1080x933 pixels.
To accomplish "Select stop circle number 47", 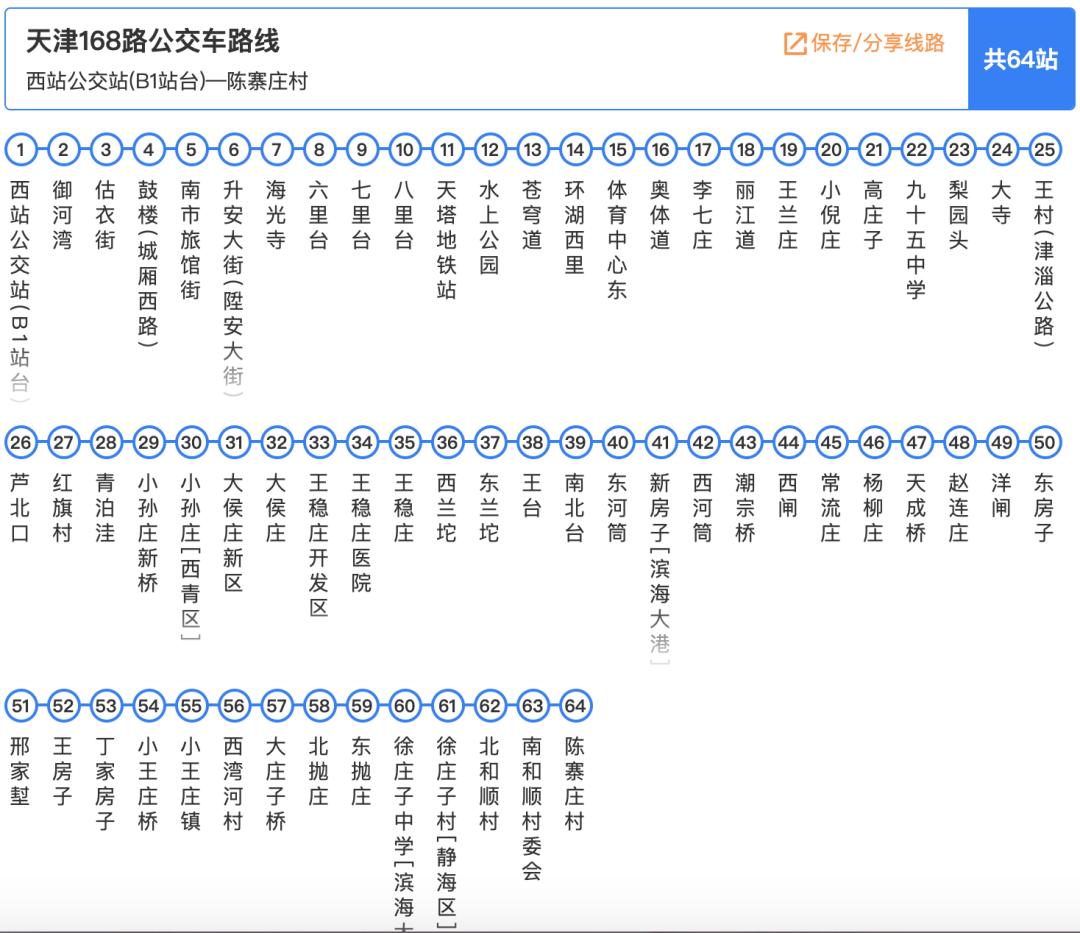I will pyautogui.click(x=916, y=442).
